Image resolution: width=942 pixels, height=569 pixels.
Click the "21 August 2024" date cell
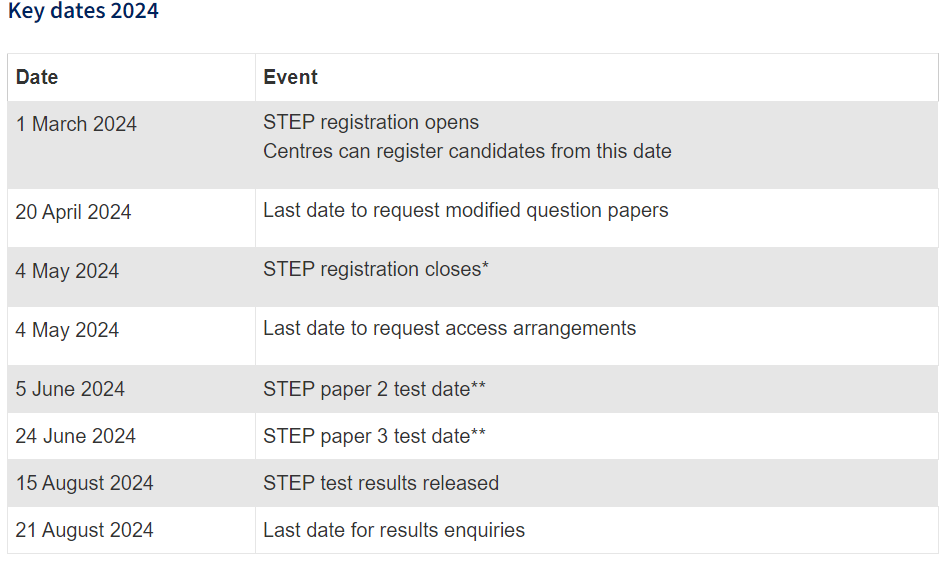(x=84, y=530)
